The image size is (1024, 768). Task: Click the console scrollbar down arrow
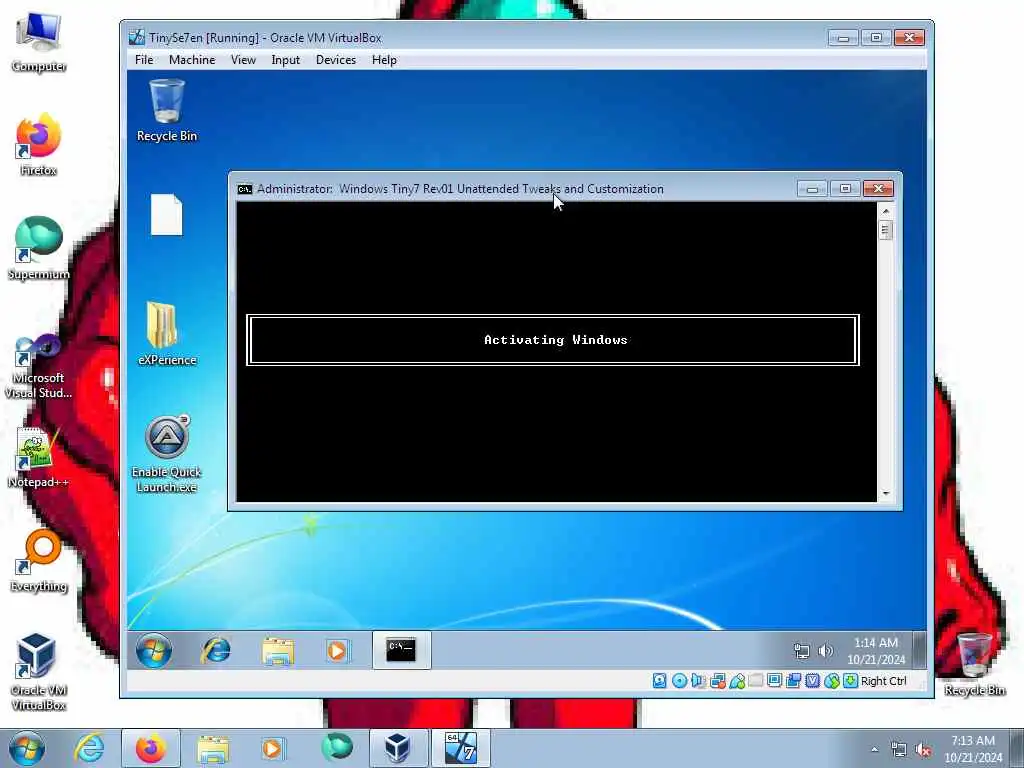coord(886,494)
